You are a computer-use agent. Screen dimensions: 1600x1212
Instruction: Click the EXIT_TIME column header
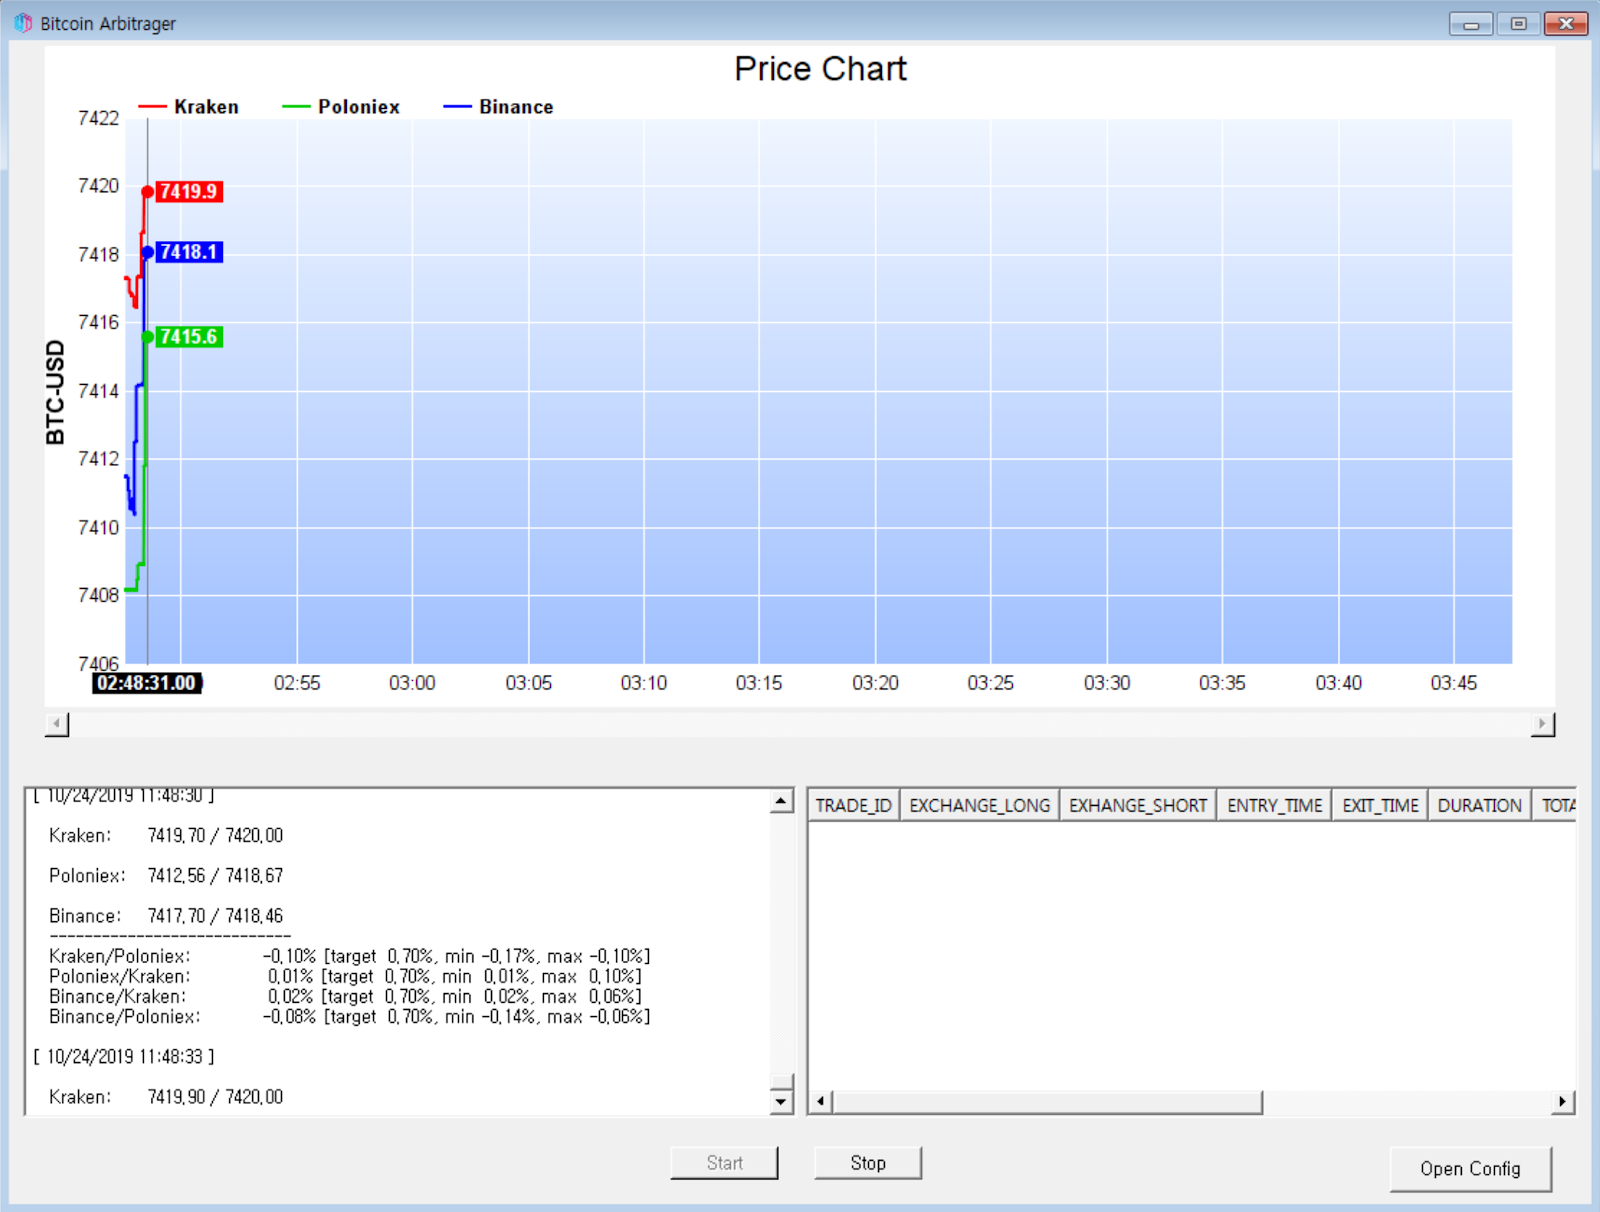1380,805
